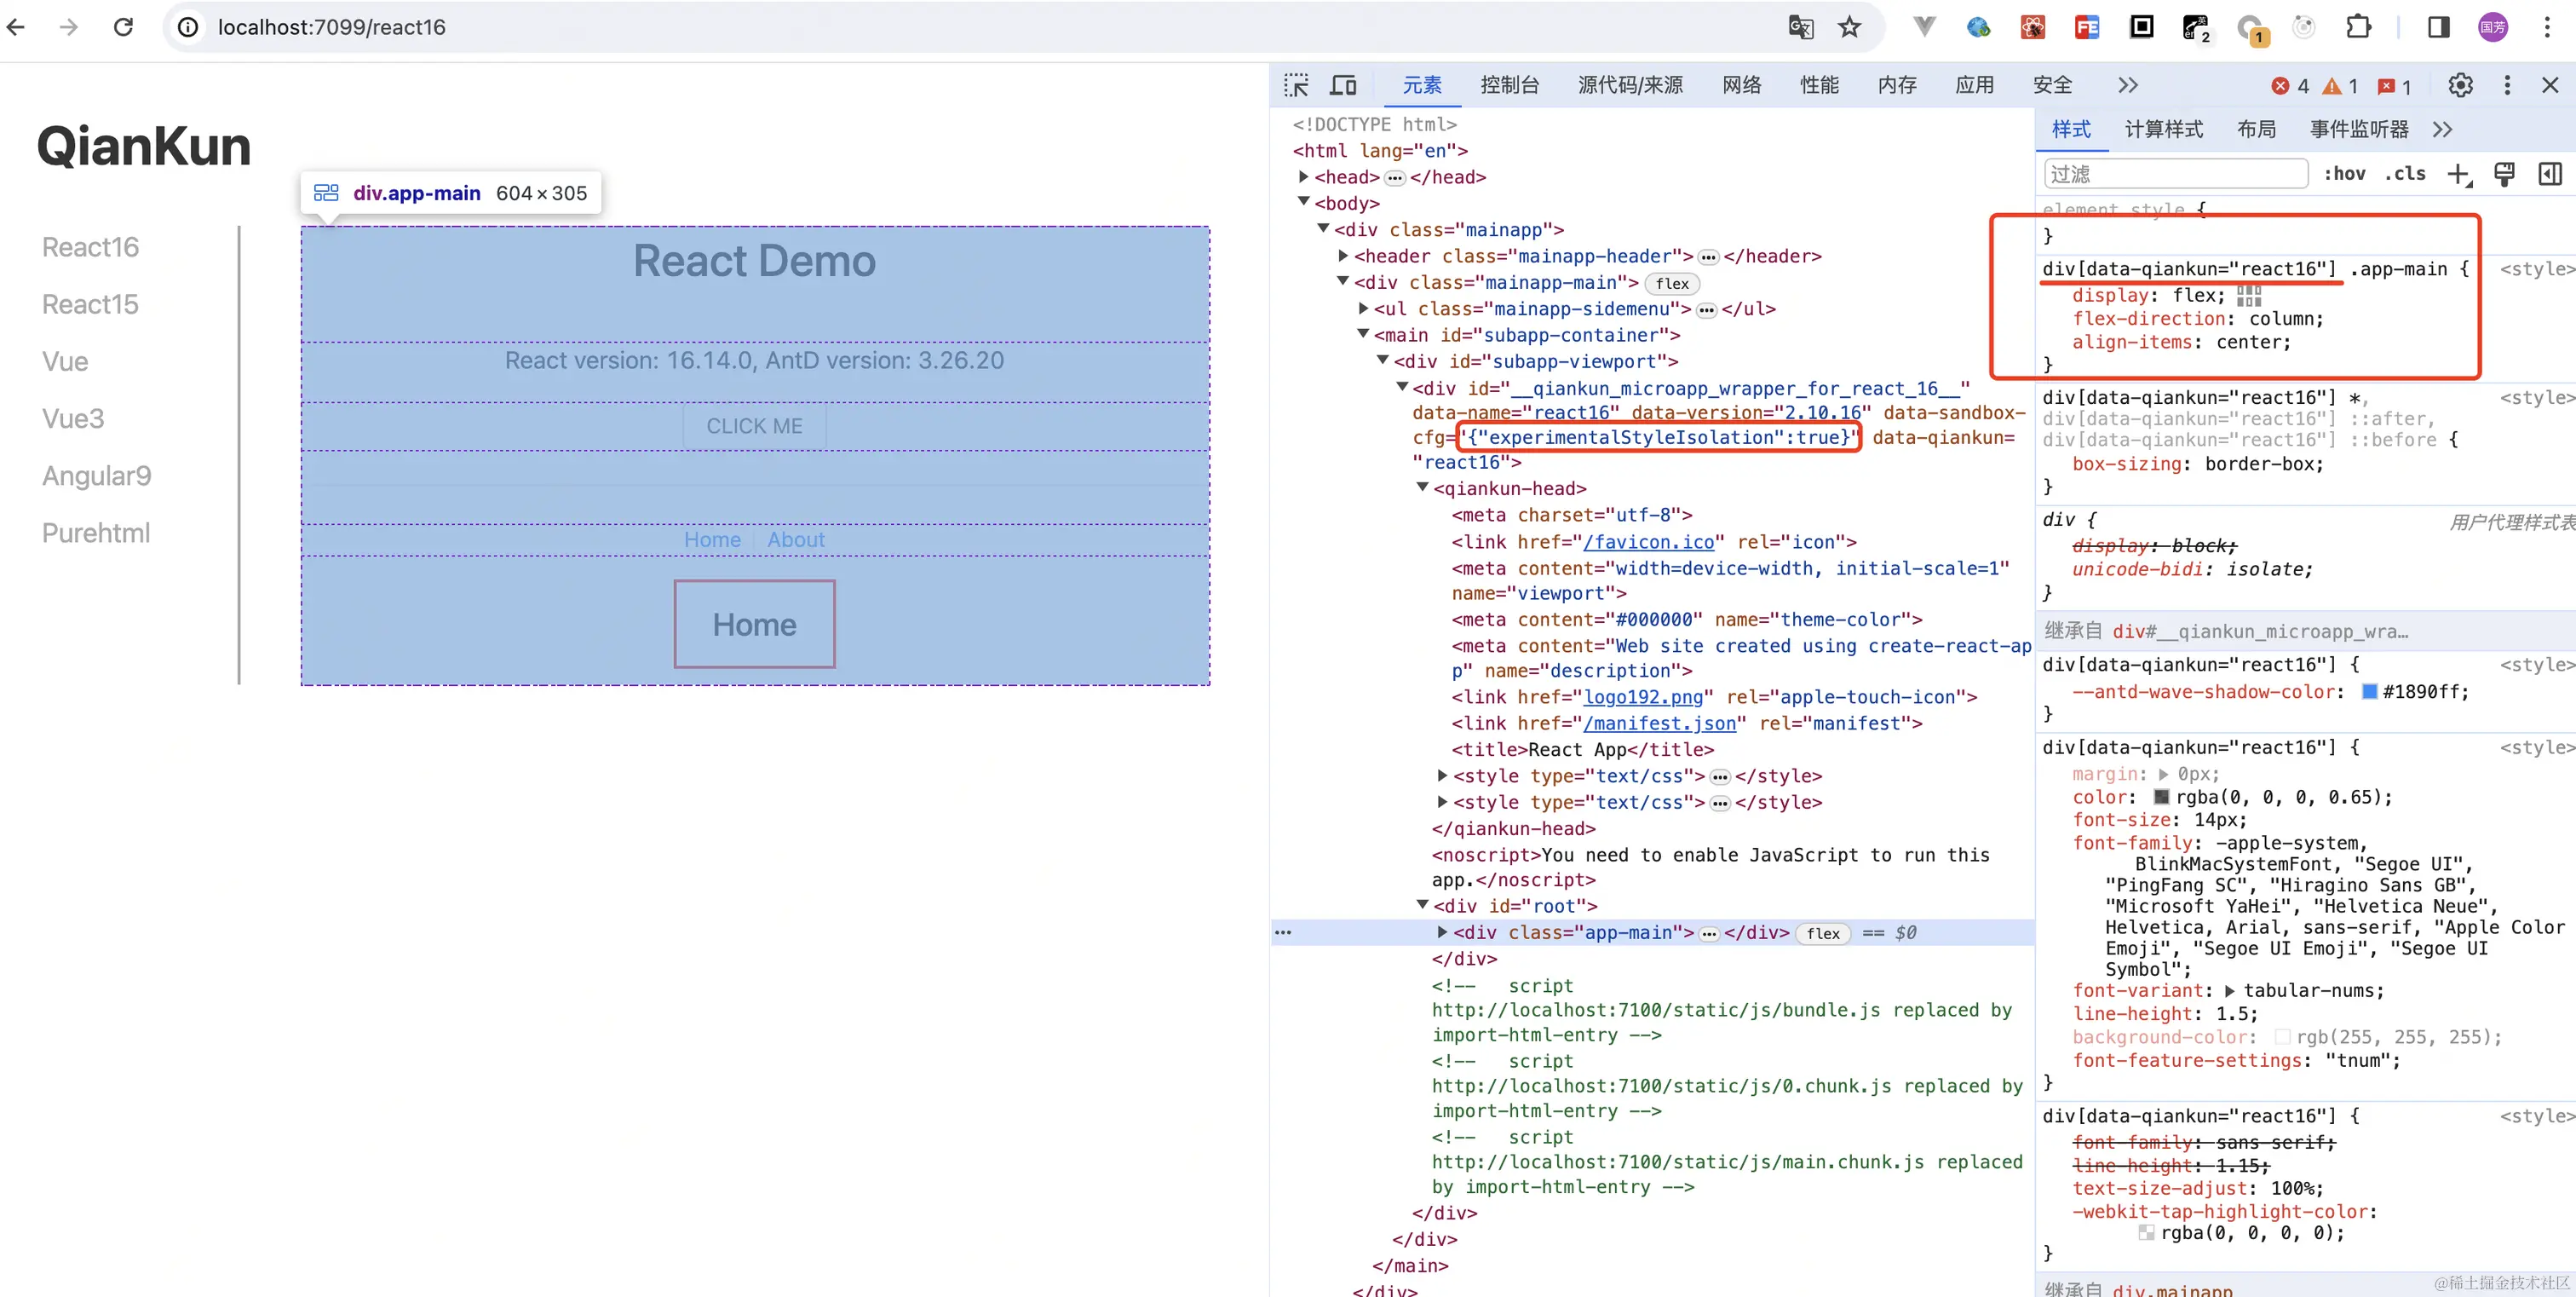Open DevTools settings gear

point(2460,86)
